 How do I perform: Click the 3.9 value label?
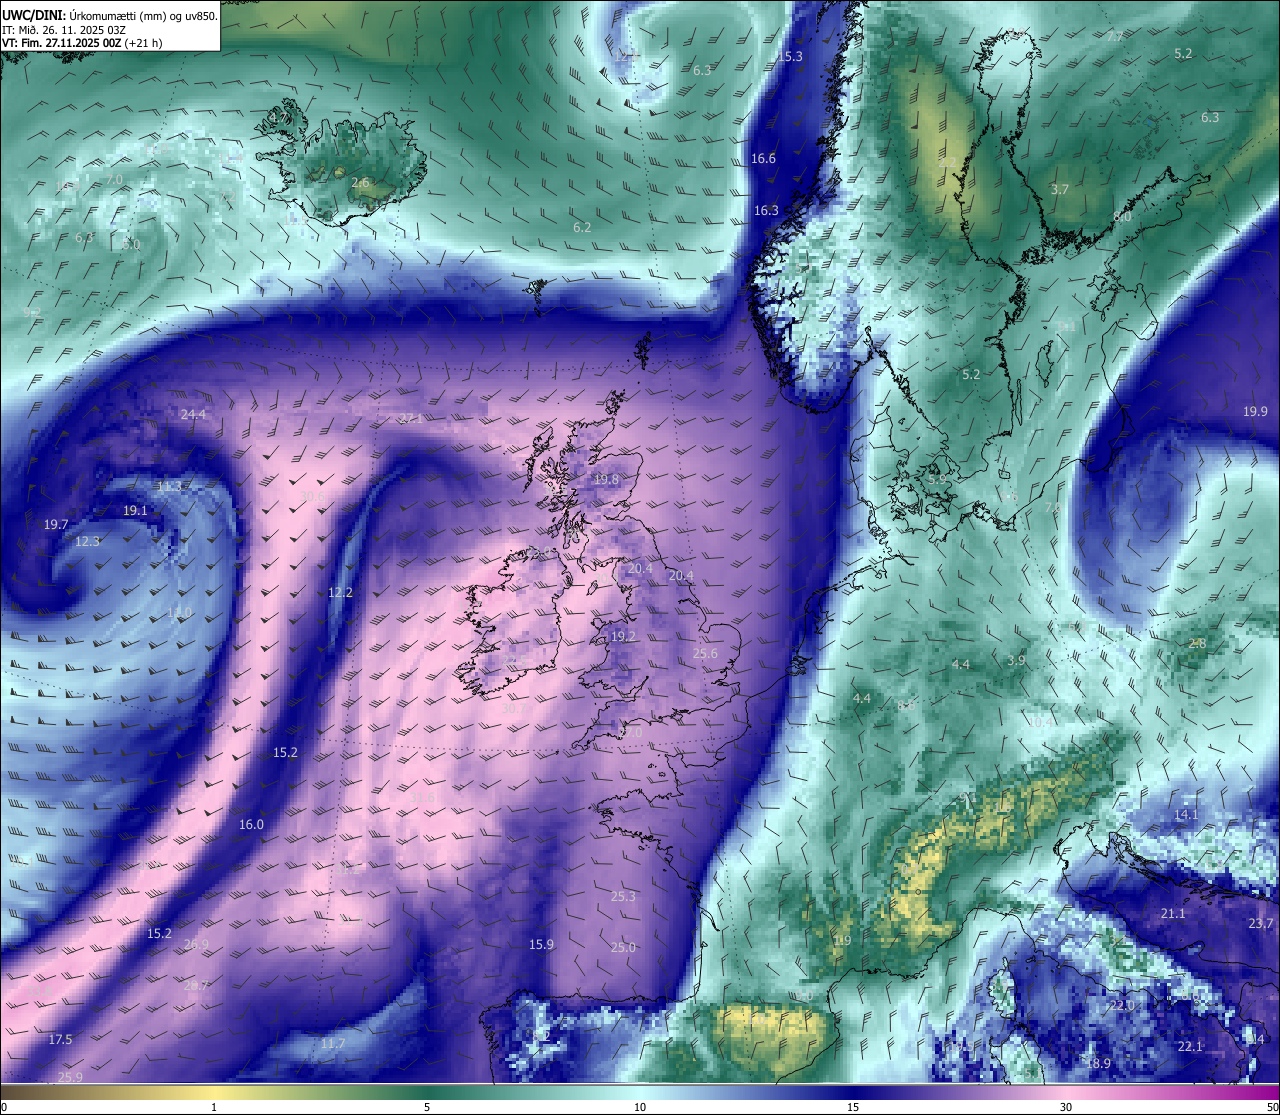coord(1016,661)
